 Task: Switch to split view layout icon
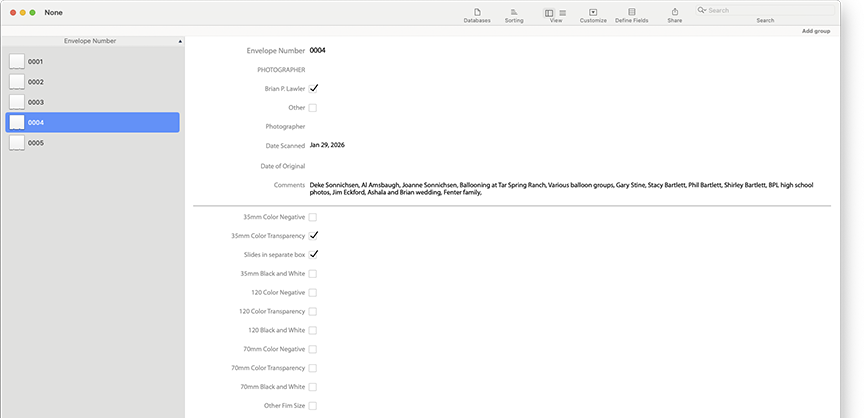(x=549, y=12)
